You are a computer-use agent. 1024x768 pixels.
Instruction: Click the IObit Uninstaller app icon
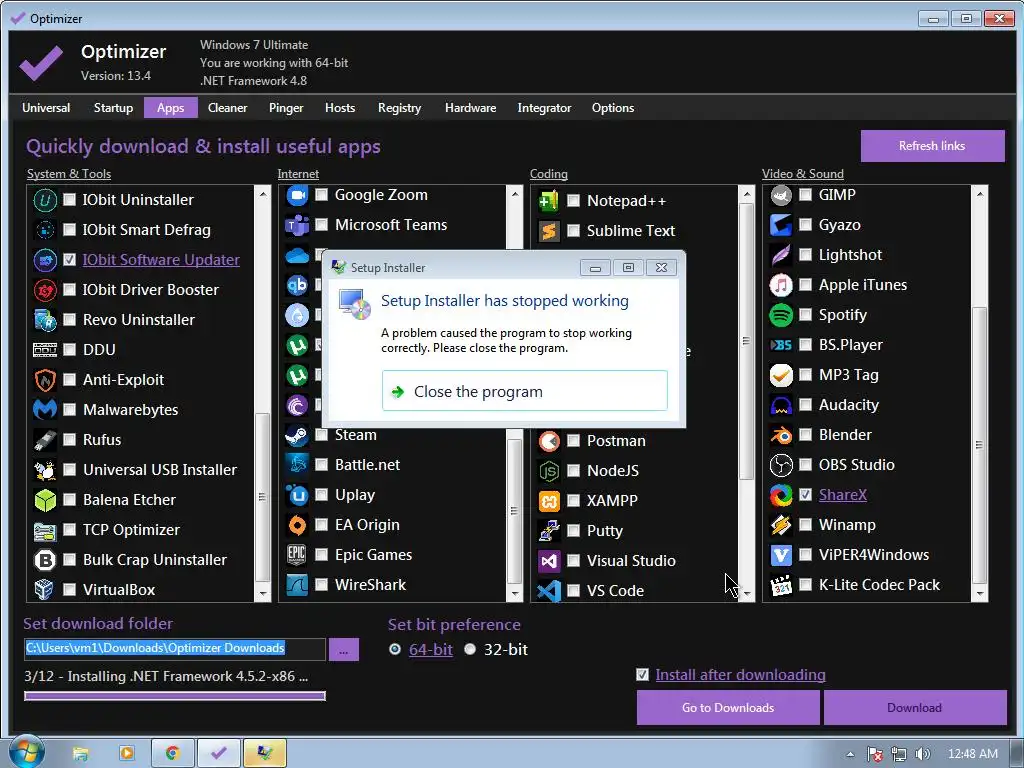(45, 200)
